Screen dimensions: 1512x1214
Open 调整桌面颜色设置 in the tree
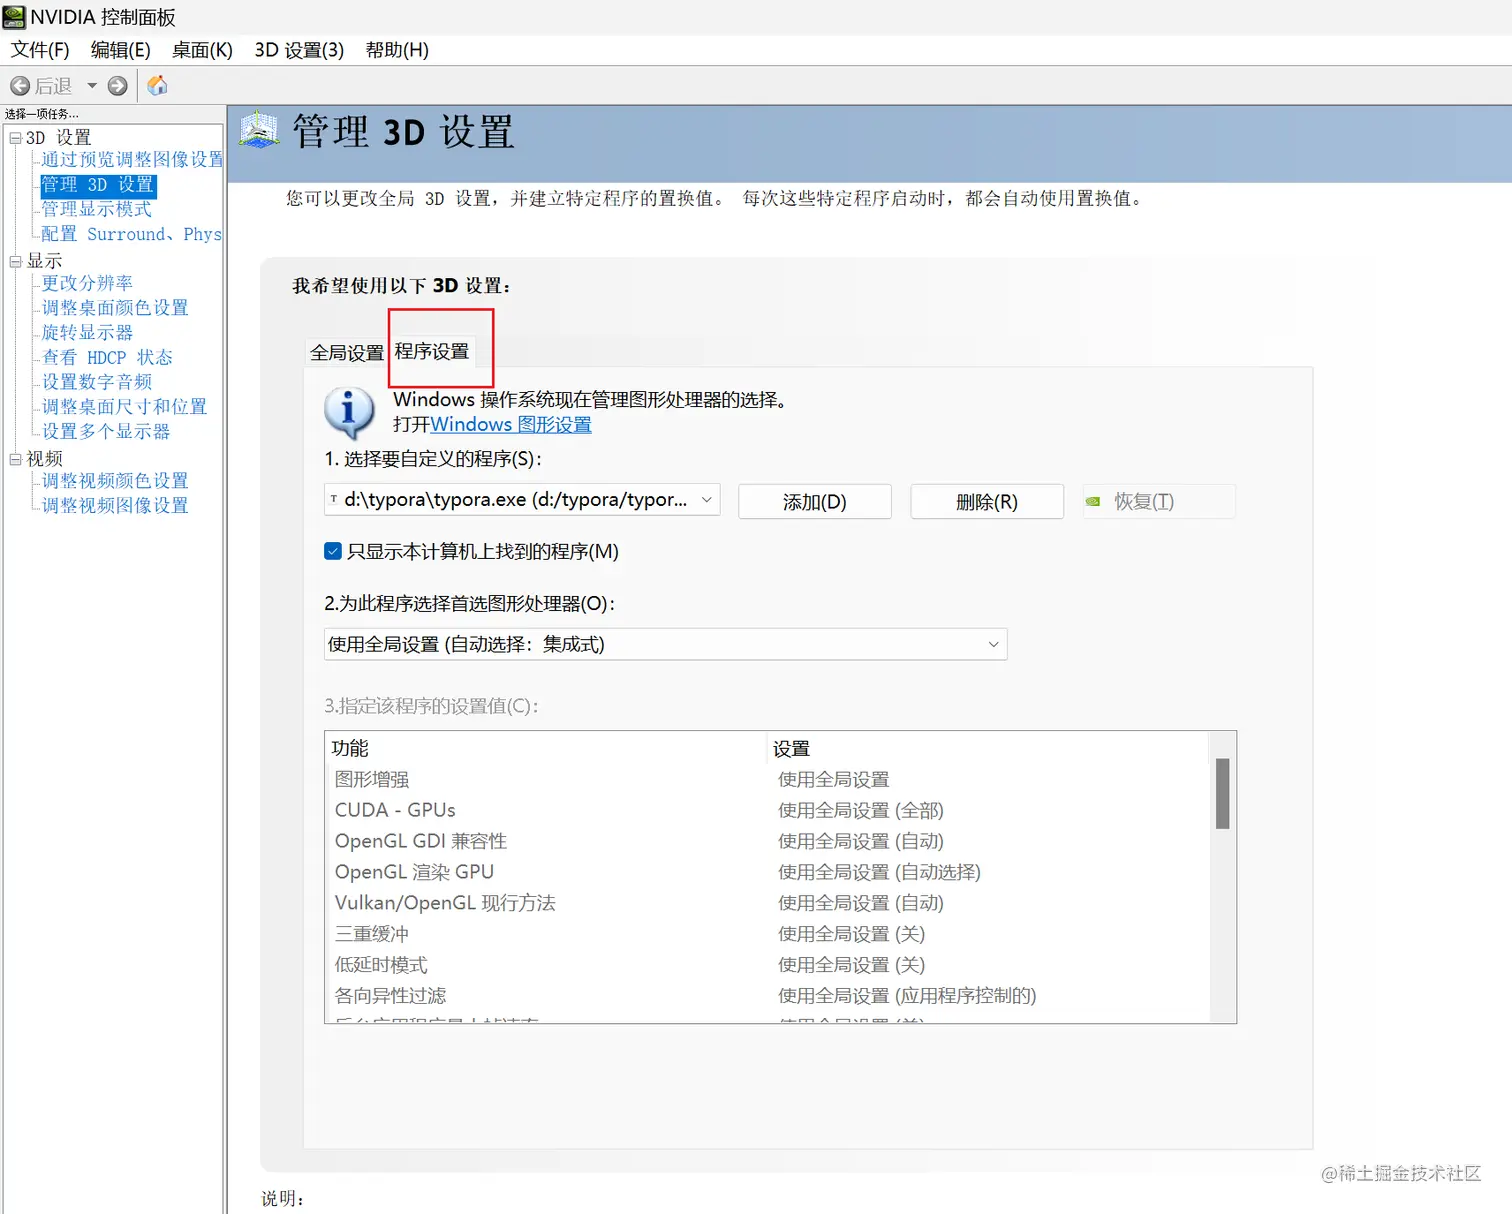[x=115, y=308]
